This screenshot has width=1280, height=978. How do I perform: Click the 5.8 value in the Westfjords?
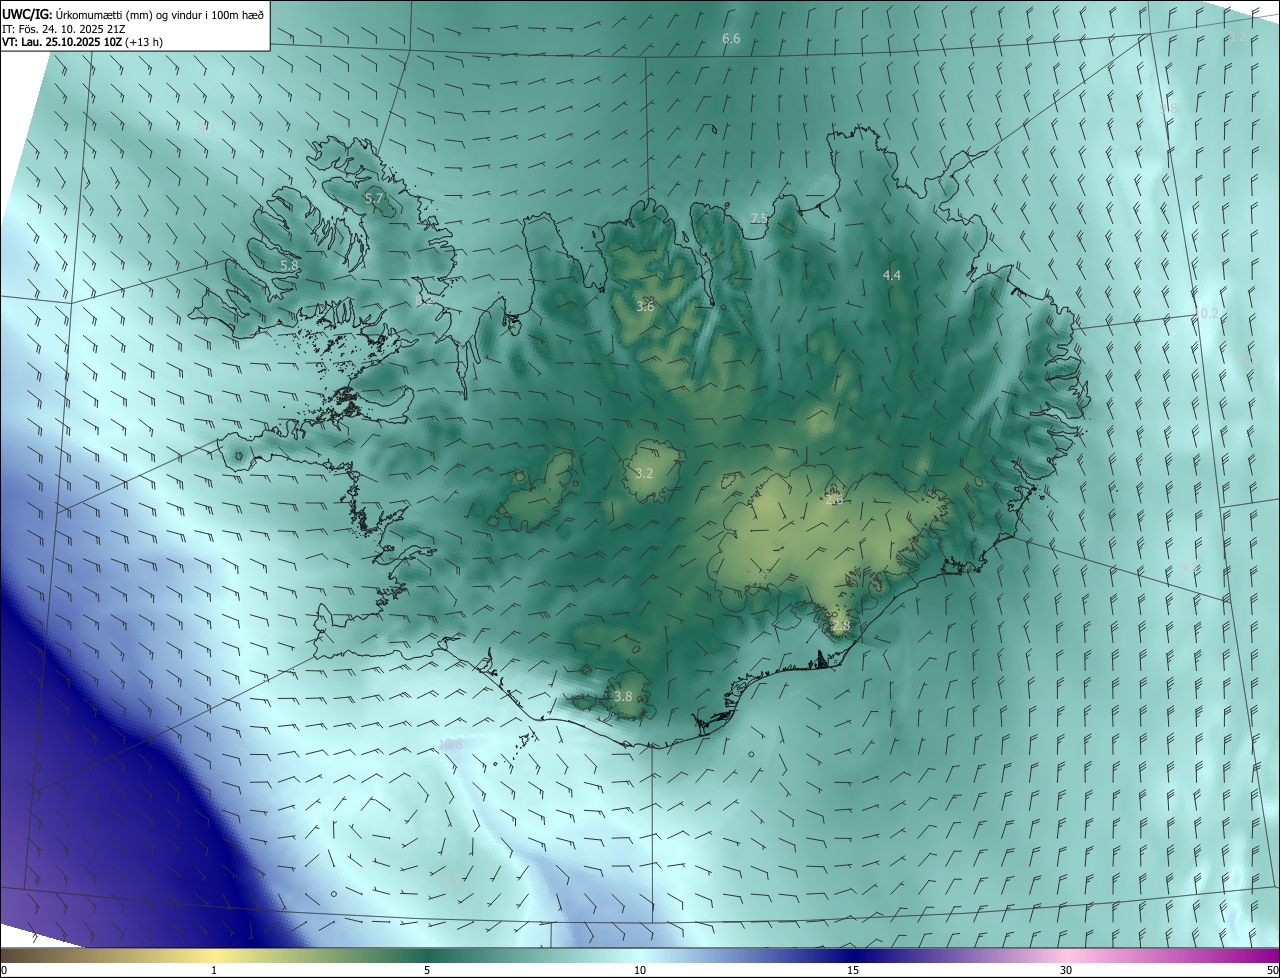289,266
